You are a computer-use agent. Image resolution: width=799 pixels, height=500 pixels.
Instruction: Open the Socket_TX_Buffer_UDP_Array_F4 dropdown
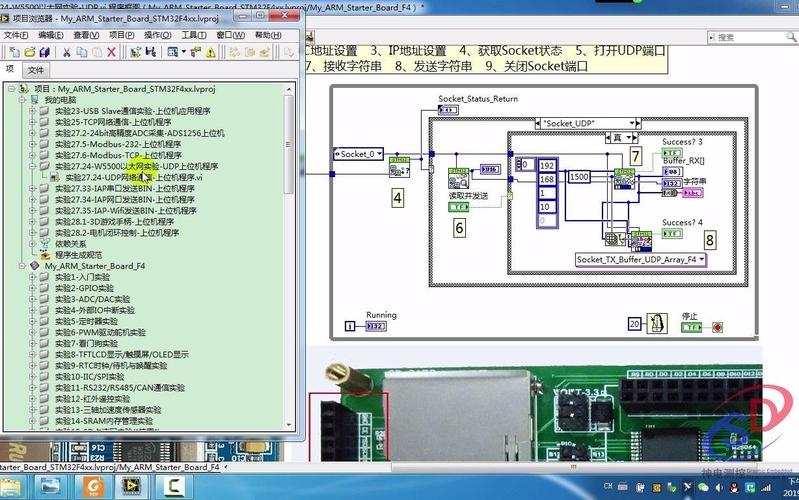(x=702, y=259)
